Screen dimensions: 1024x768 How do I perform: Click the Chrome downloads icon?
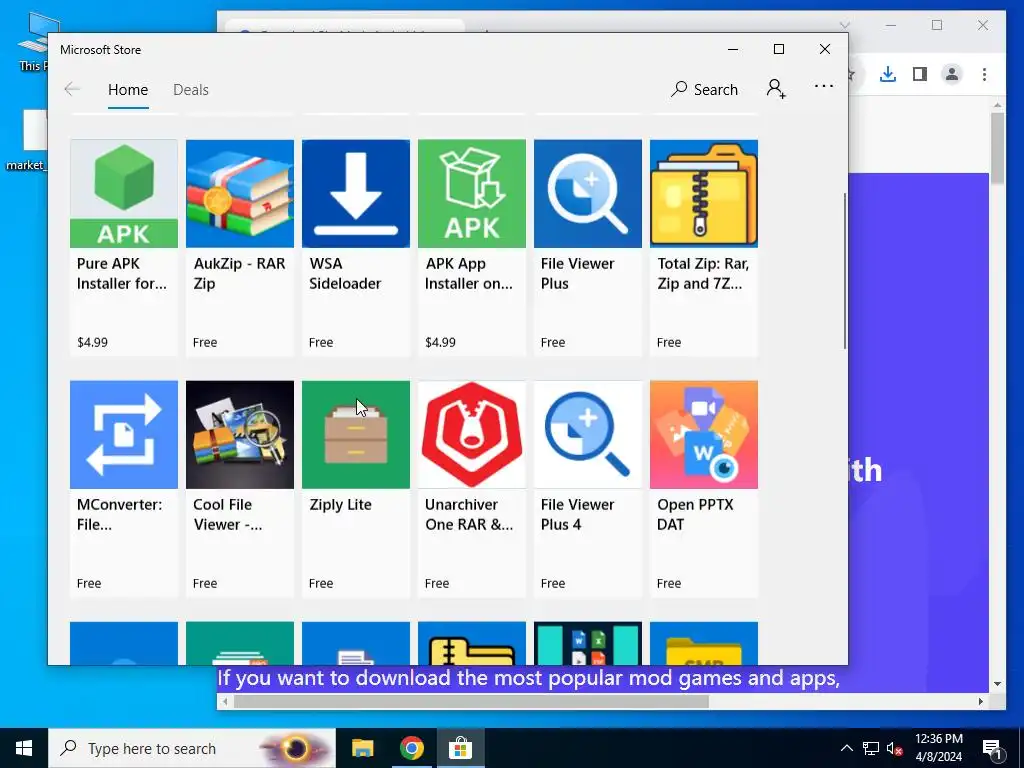[x=888, y=74]
